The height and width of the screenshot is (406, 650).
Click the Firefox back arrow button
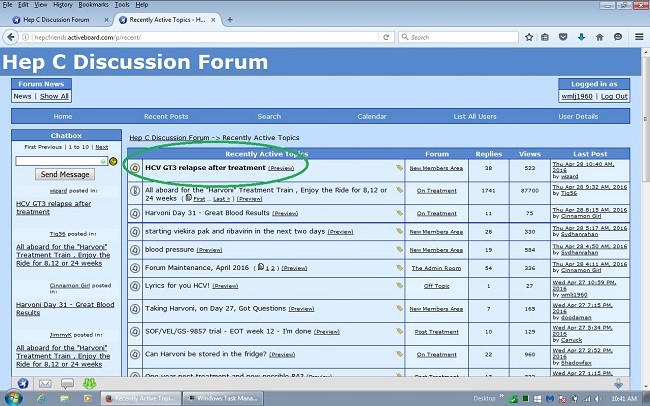13,37
